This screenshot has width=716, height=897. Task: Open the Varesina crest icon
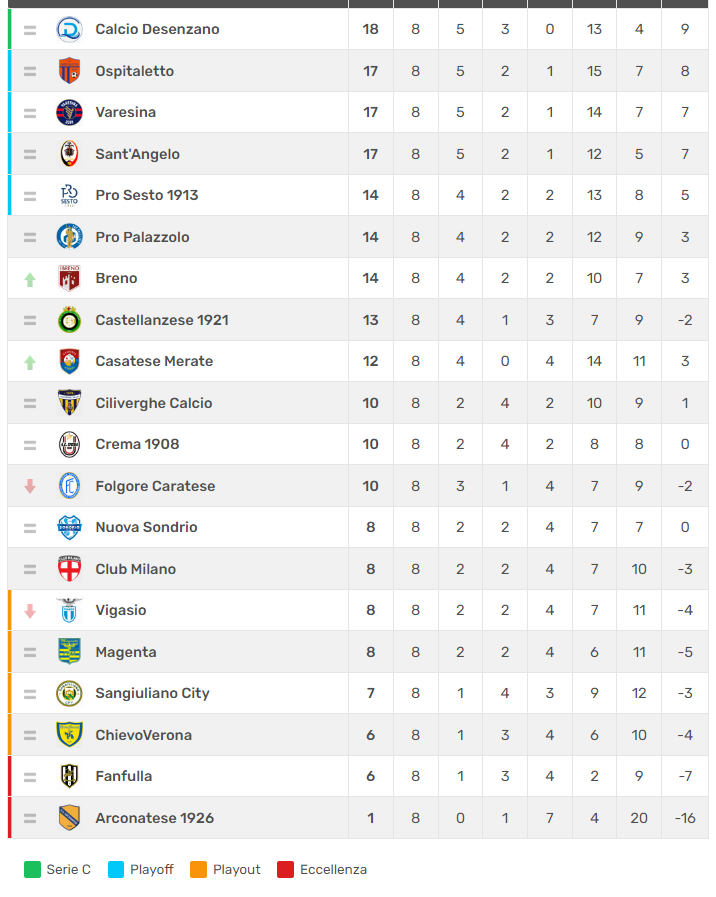click(x=69, y=112)
